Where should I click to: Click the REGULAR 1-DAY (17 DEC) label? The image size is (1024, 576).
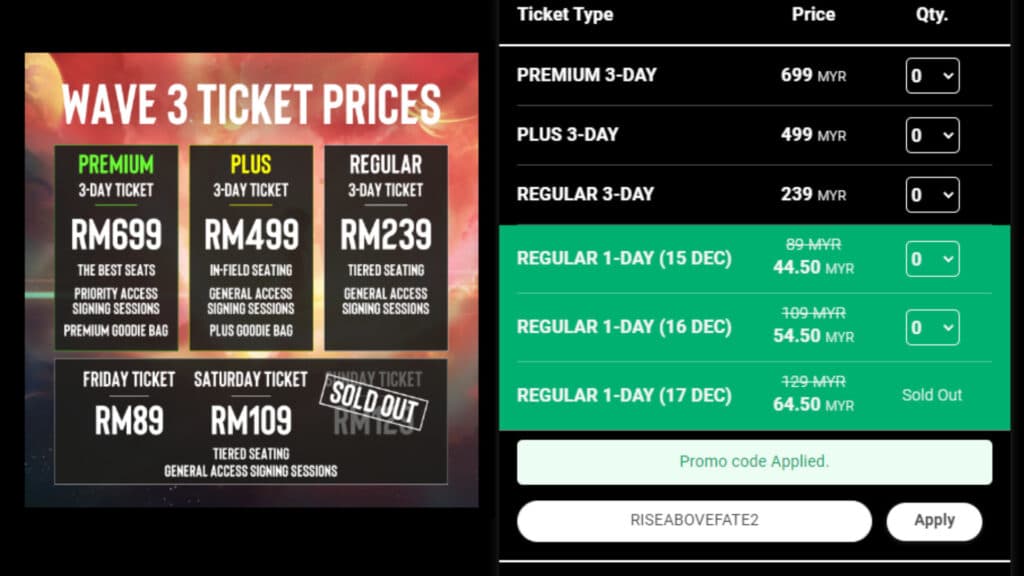click(x=624, y=395)
